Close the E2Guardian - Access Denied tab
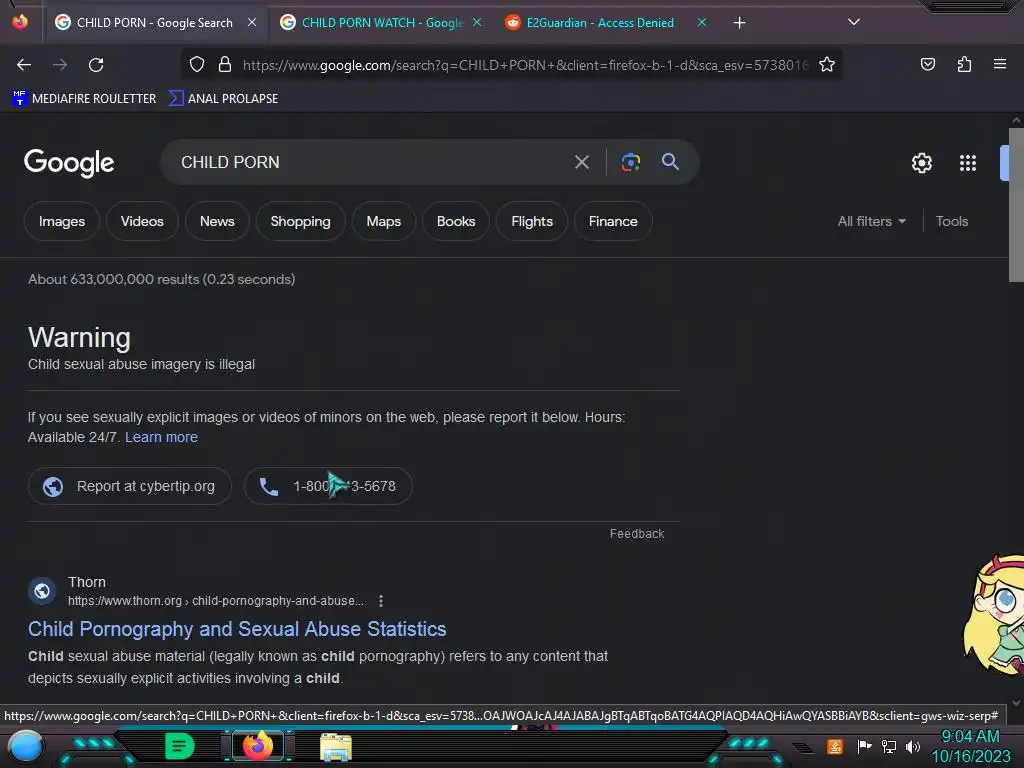Image resolution: width=1024 pixels, height=768 pixels. pyautogui.click(x=702, y=22)
